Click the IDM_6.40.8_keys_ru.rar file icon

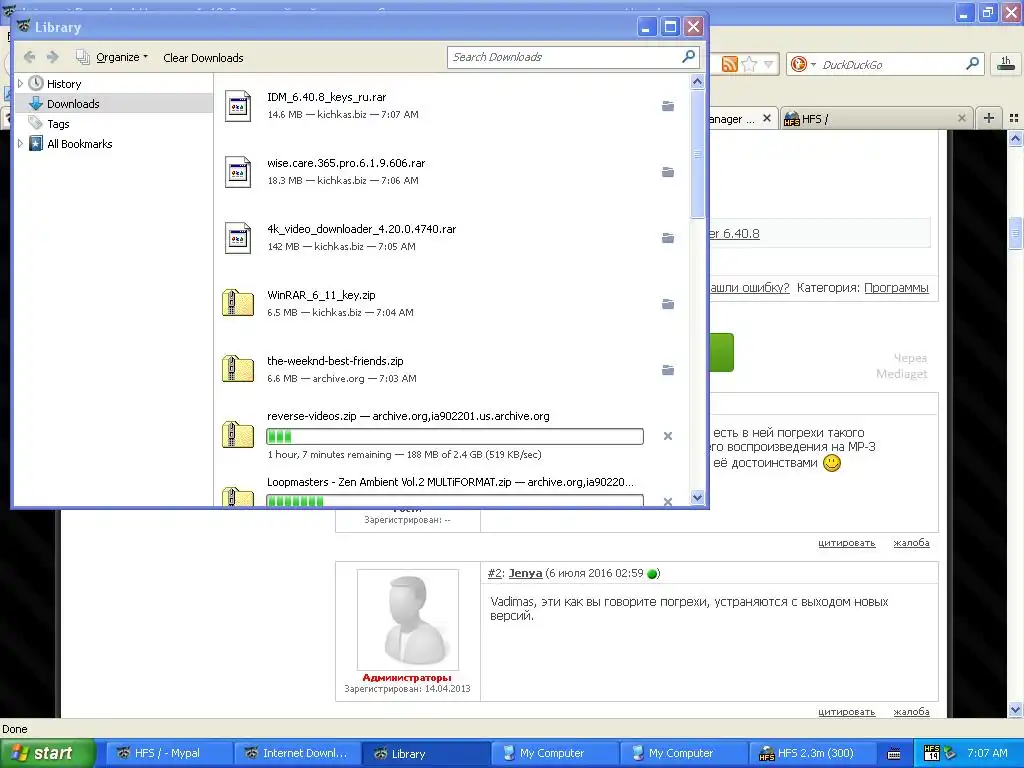pyautogui.click(x=238, y=106)
